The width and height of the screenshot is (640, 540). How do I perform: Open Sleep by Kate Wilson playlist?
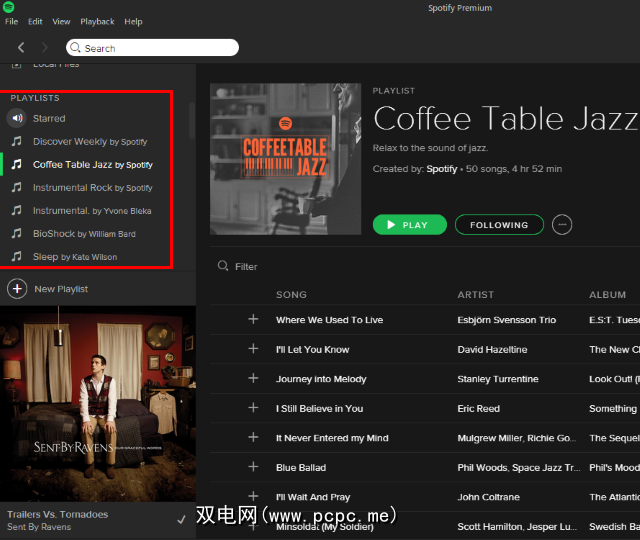(x=75, y=257)
